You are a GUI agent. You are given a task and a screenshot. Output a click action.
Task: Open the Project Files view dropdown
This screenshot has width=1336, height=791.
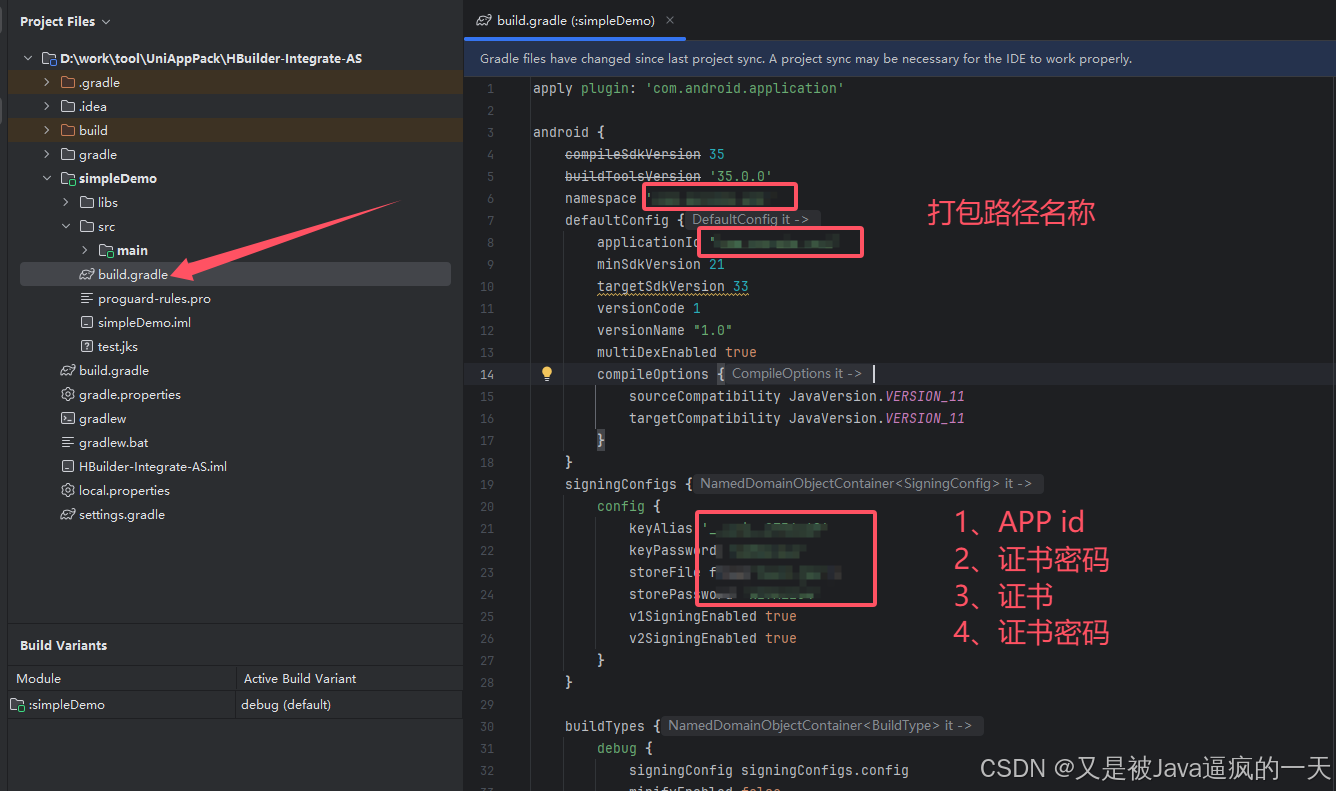[65, 21]
